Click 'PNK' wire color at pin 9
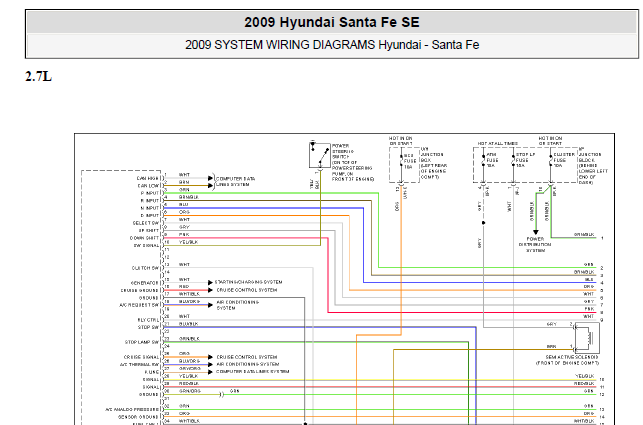 coord(184,235)
